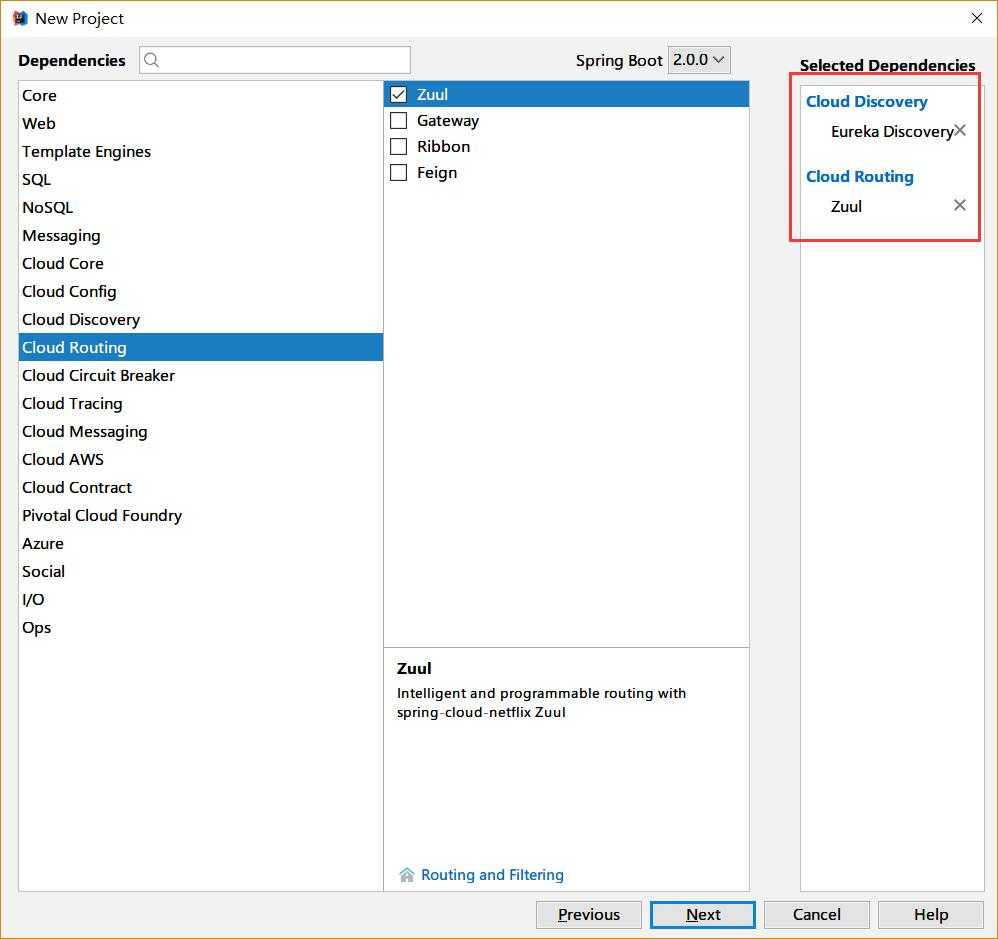The height and width of the screenshot is (939, 998).
Task: Focus the dependencies search field
Action: click(275, 60)
